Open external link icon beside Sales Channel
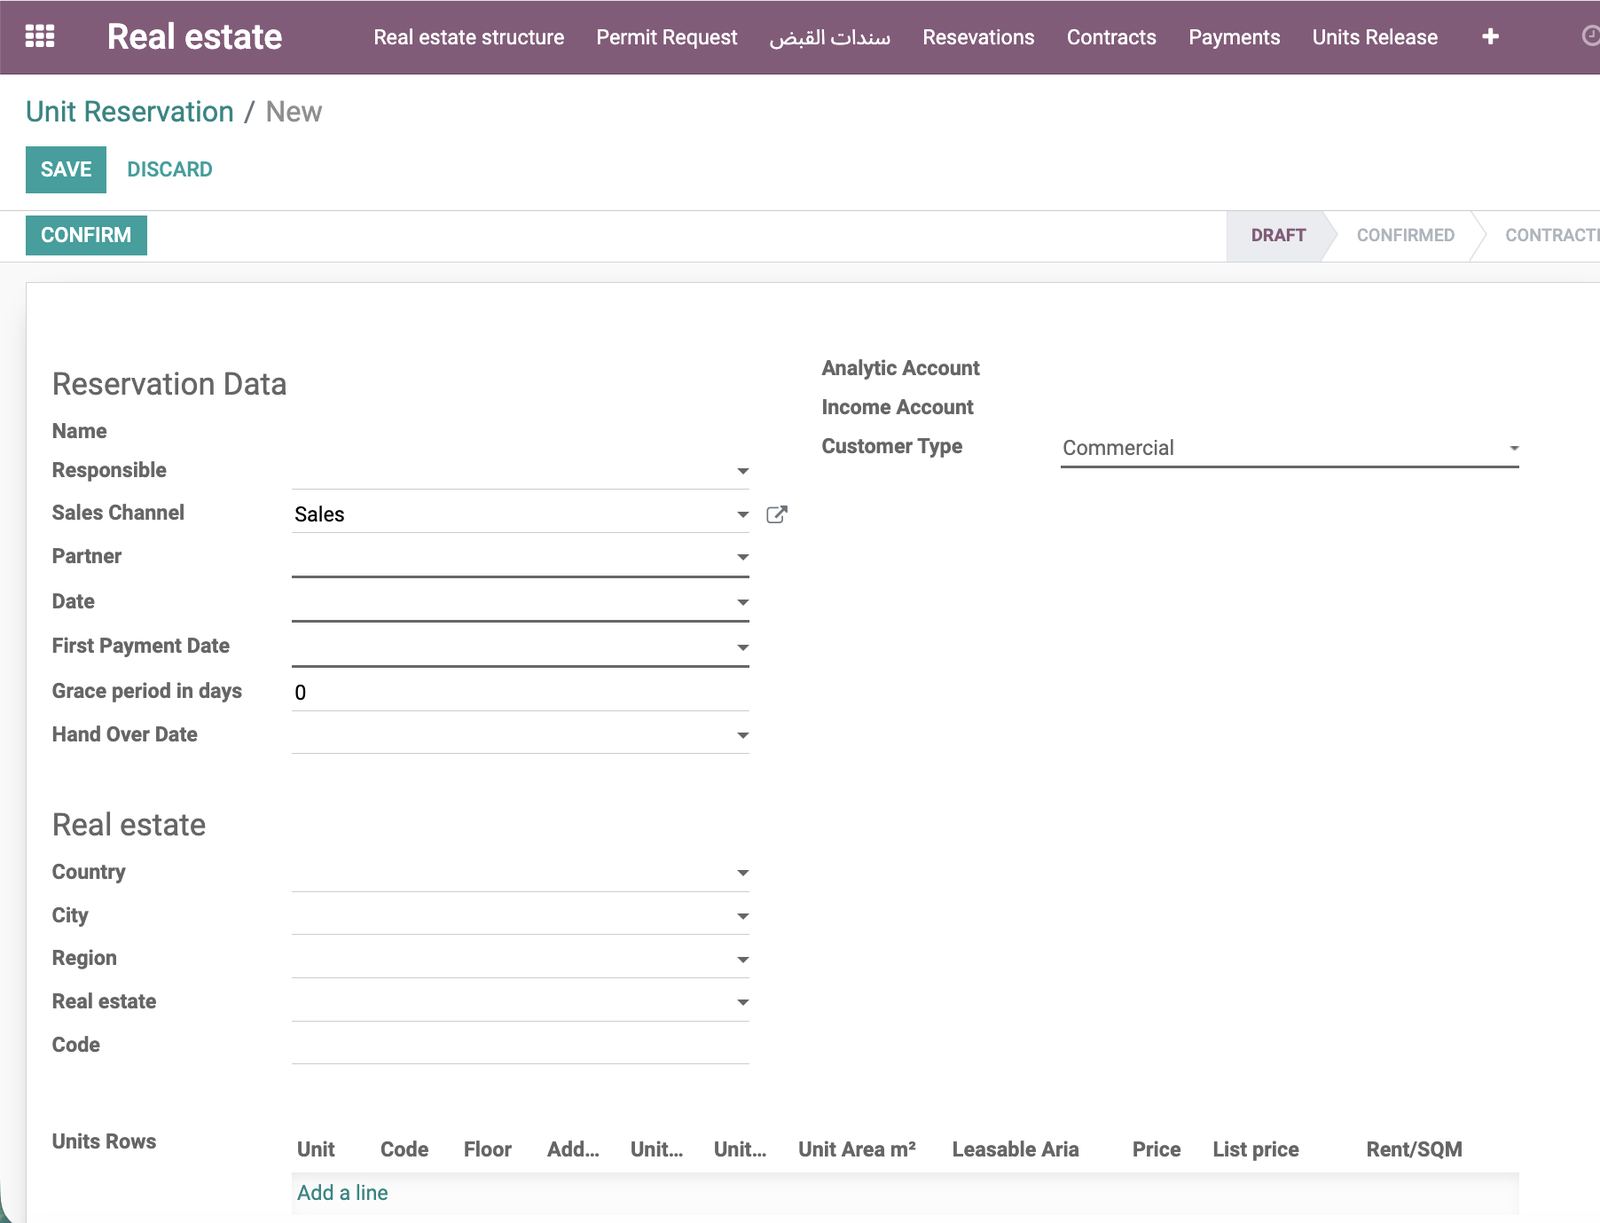 point(777,514)
